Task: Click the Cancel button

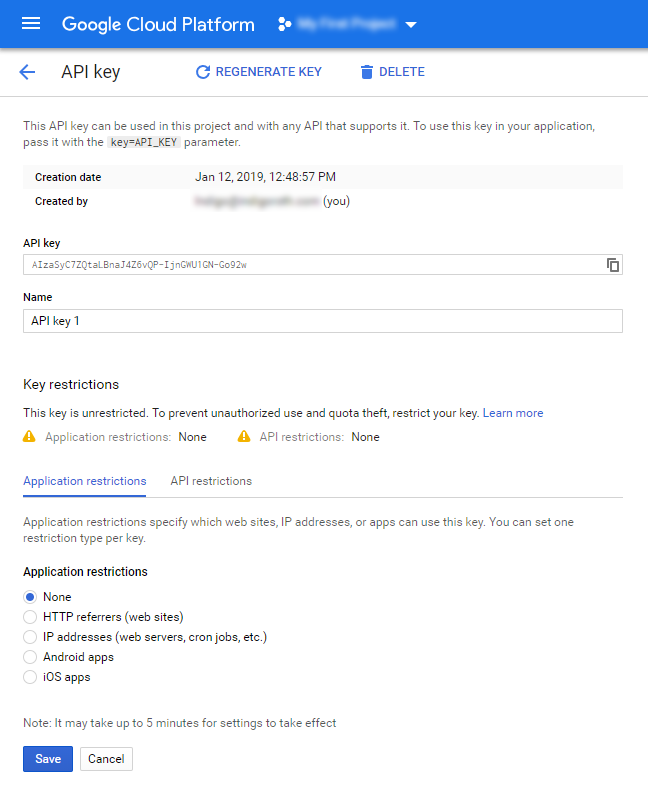Action: click(x=106, y=759)
